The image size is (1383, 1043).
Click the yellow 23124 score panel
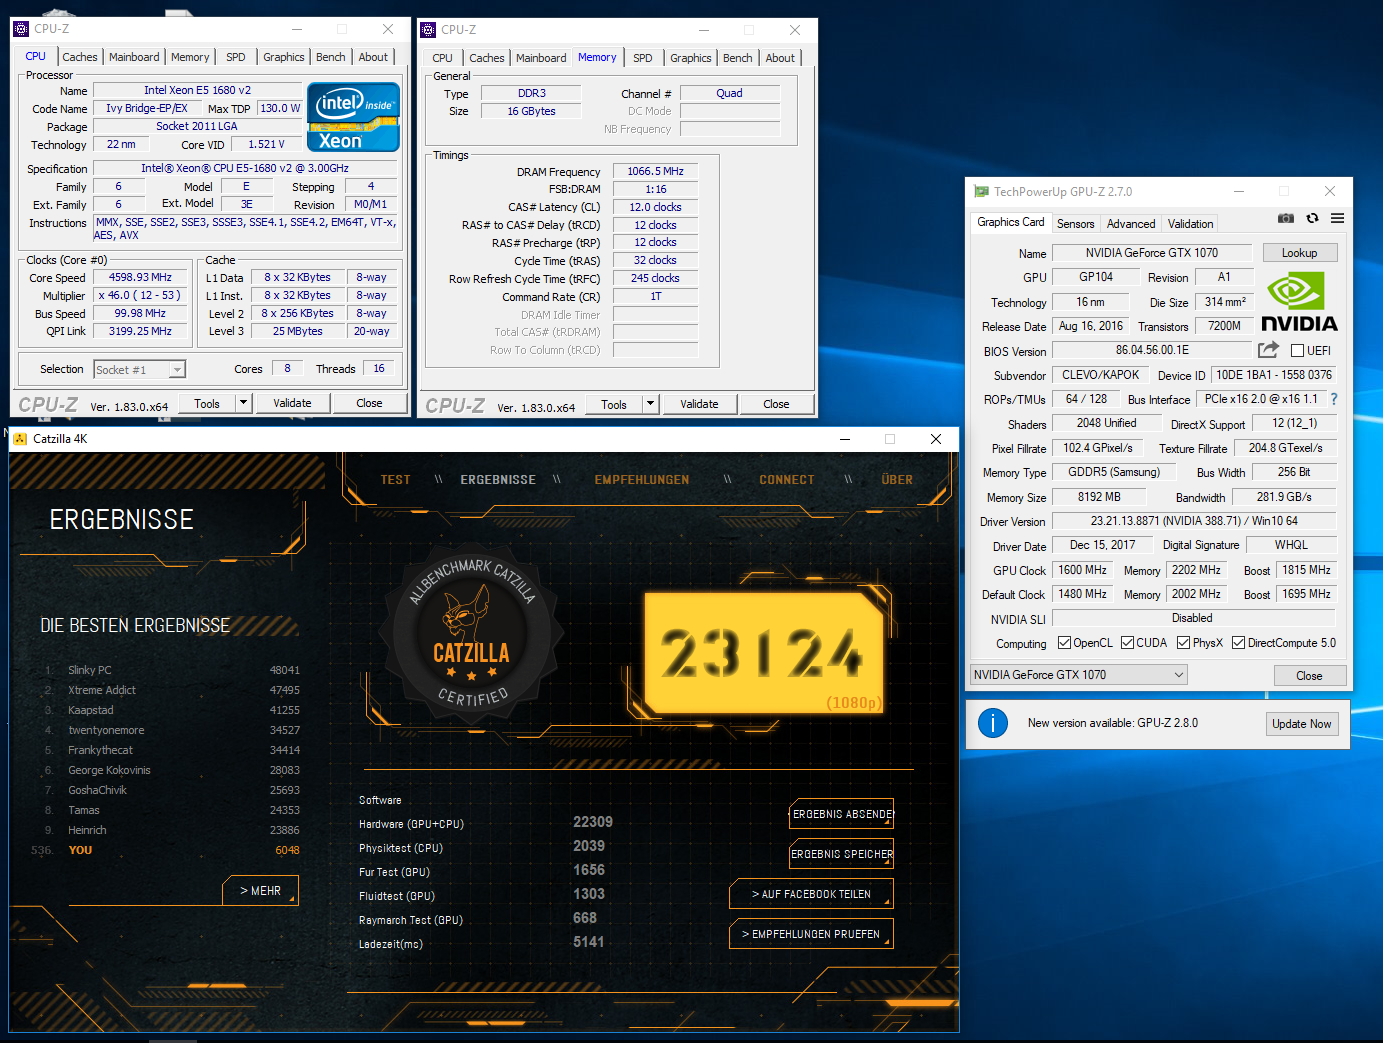pos(764,654)
